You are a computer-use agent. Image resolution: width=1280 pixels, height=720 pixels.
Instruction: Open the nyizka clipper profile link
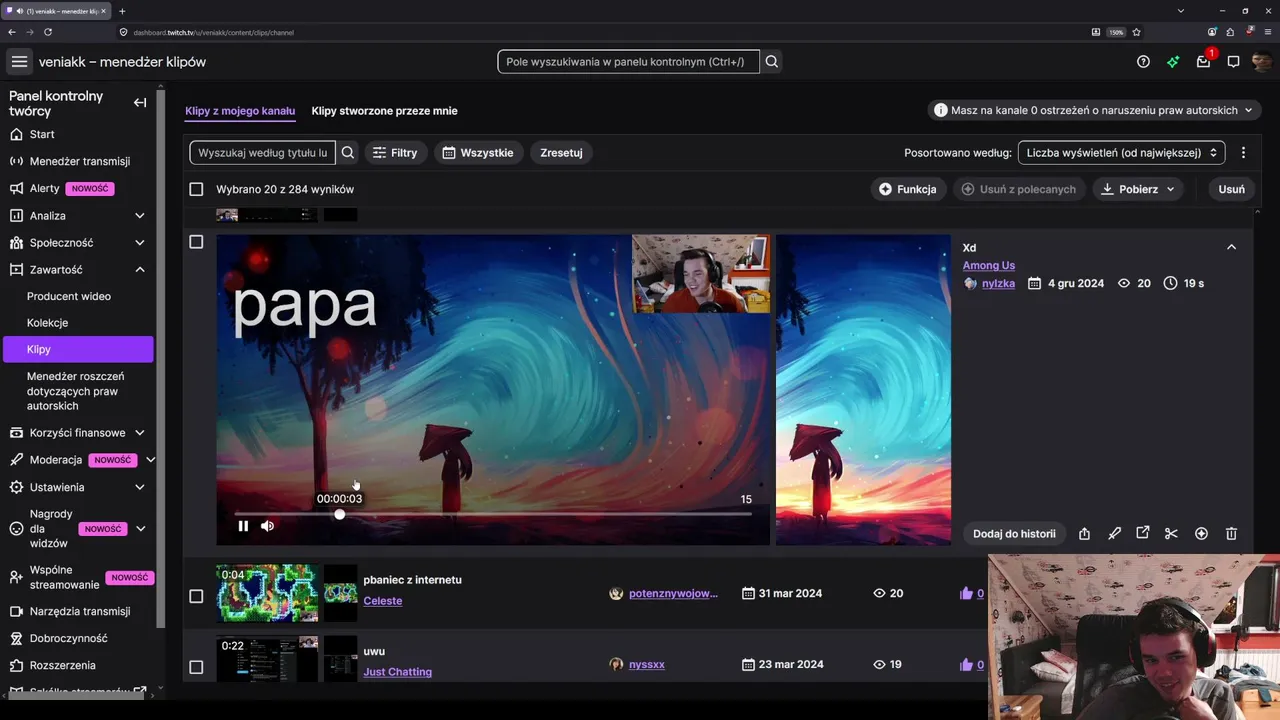998,283
